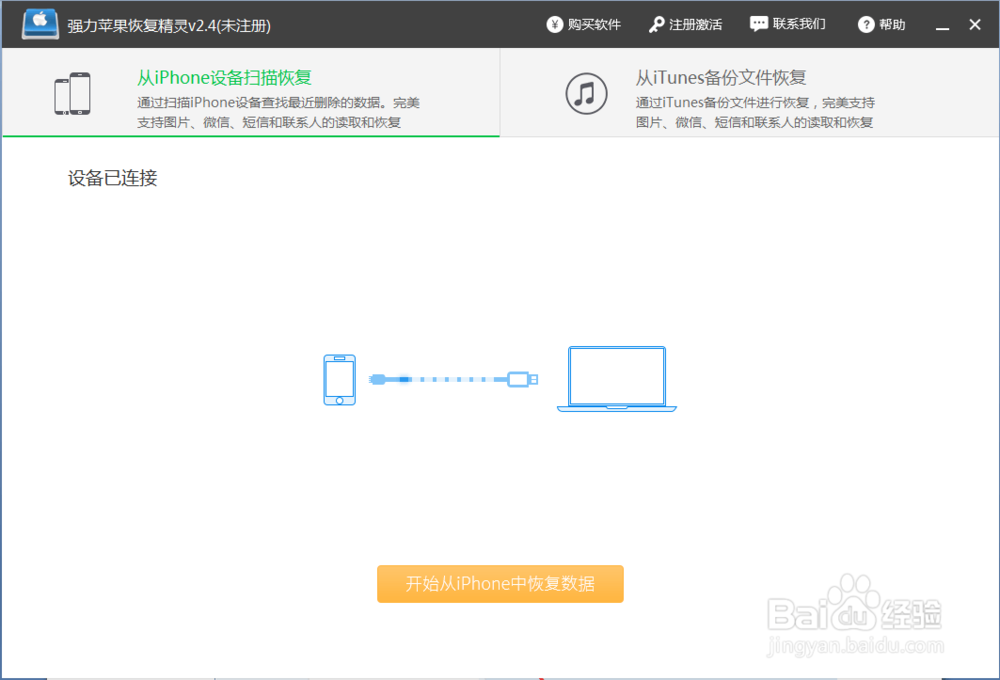Click the question mark help icon
The image size is (1000, 680).
(866, 24)
